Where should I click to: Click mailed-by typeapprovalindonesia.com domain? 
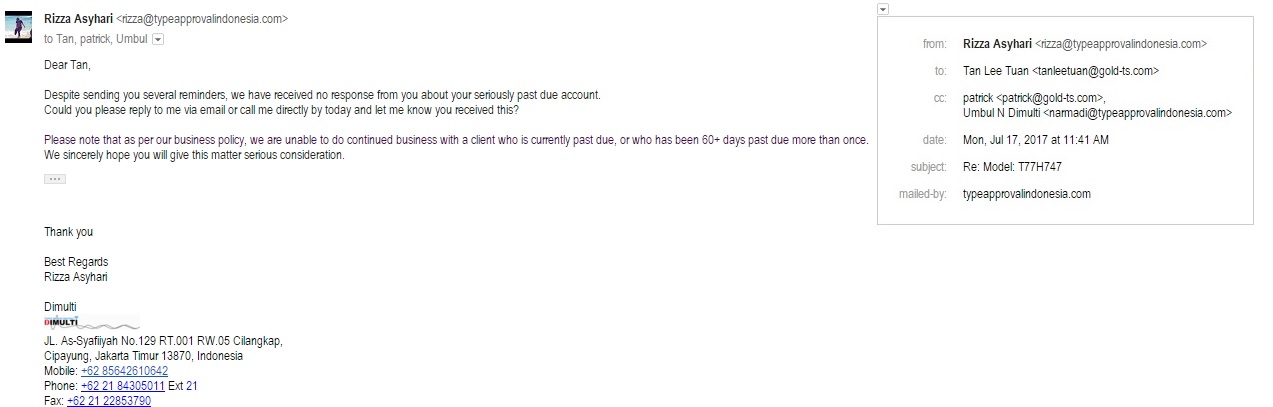pos(1026,194)
